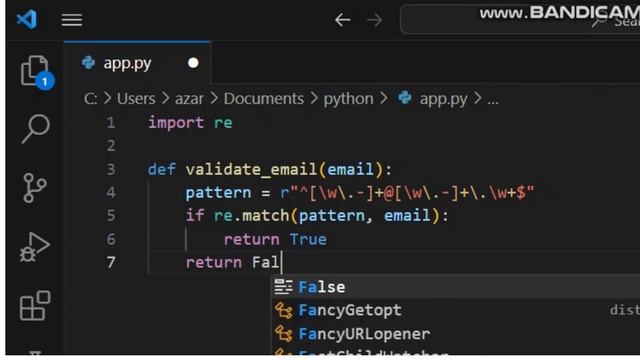
Task: Select the python breadcrumb segment
Action: (x=348, y=99)
